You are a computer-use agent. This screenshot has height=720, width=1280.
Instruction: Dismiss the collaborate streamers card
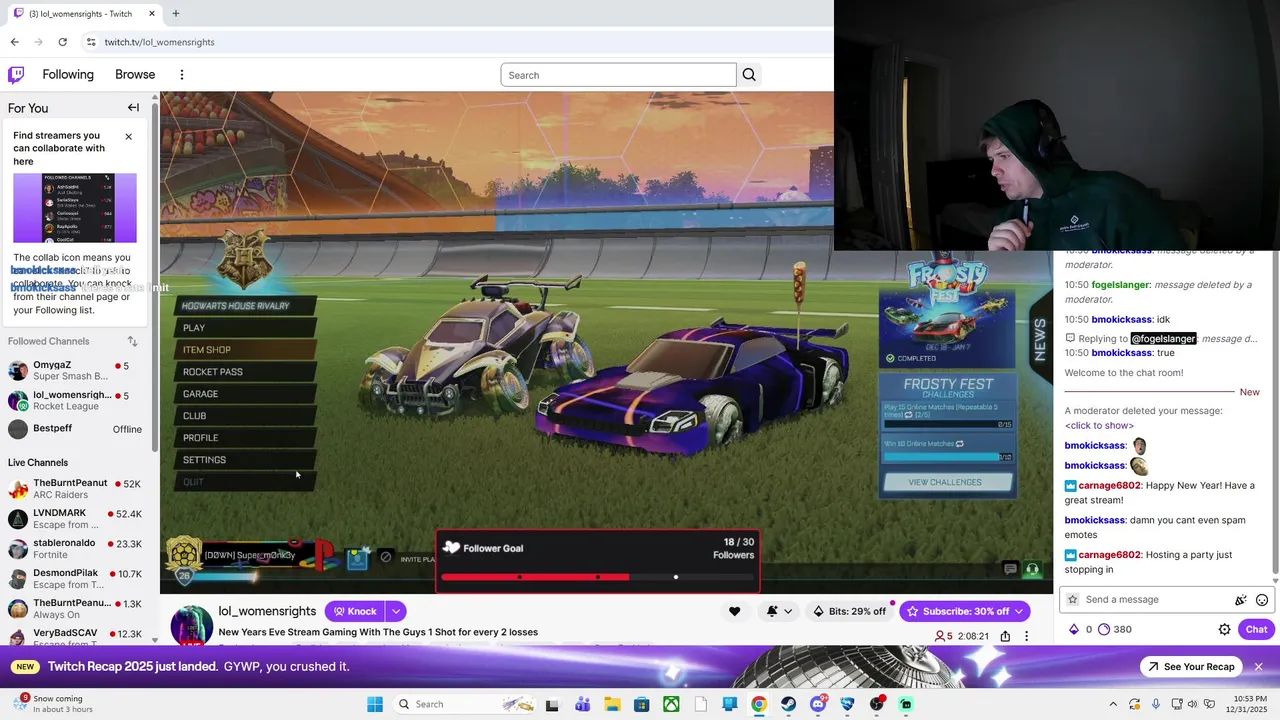click(x=128, y=136)
